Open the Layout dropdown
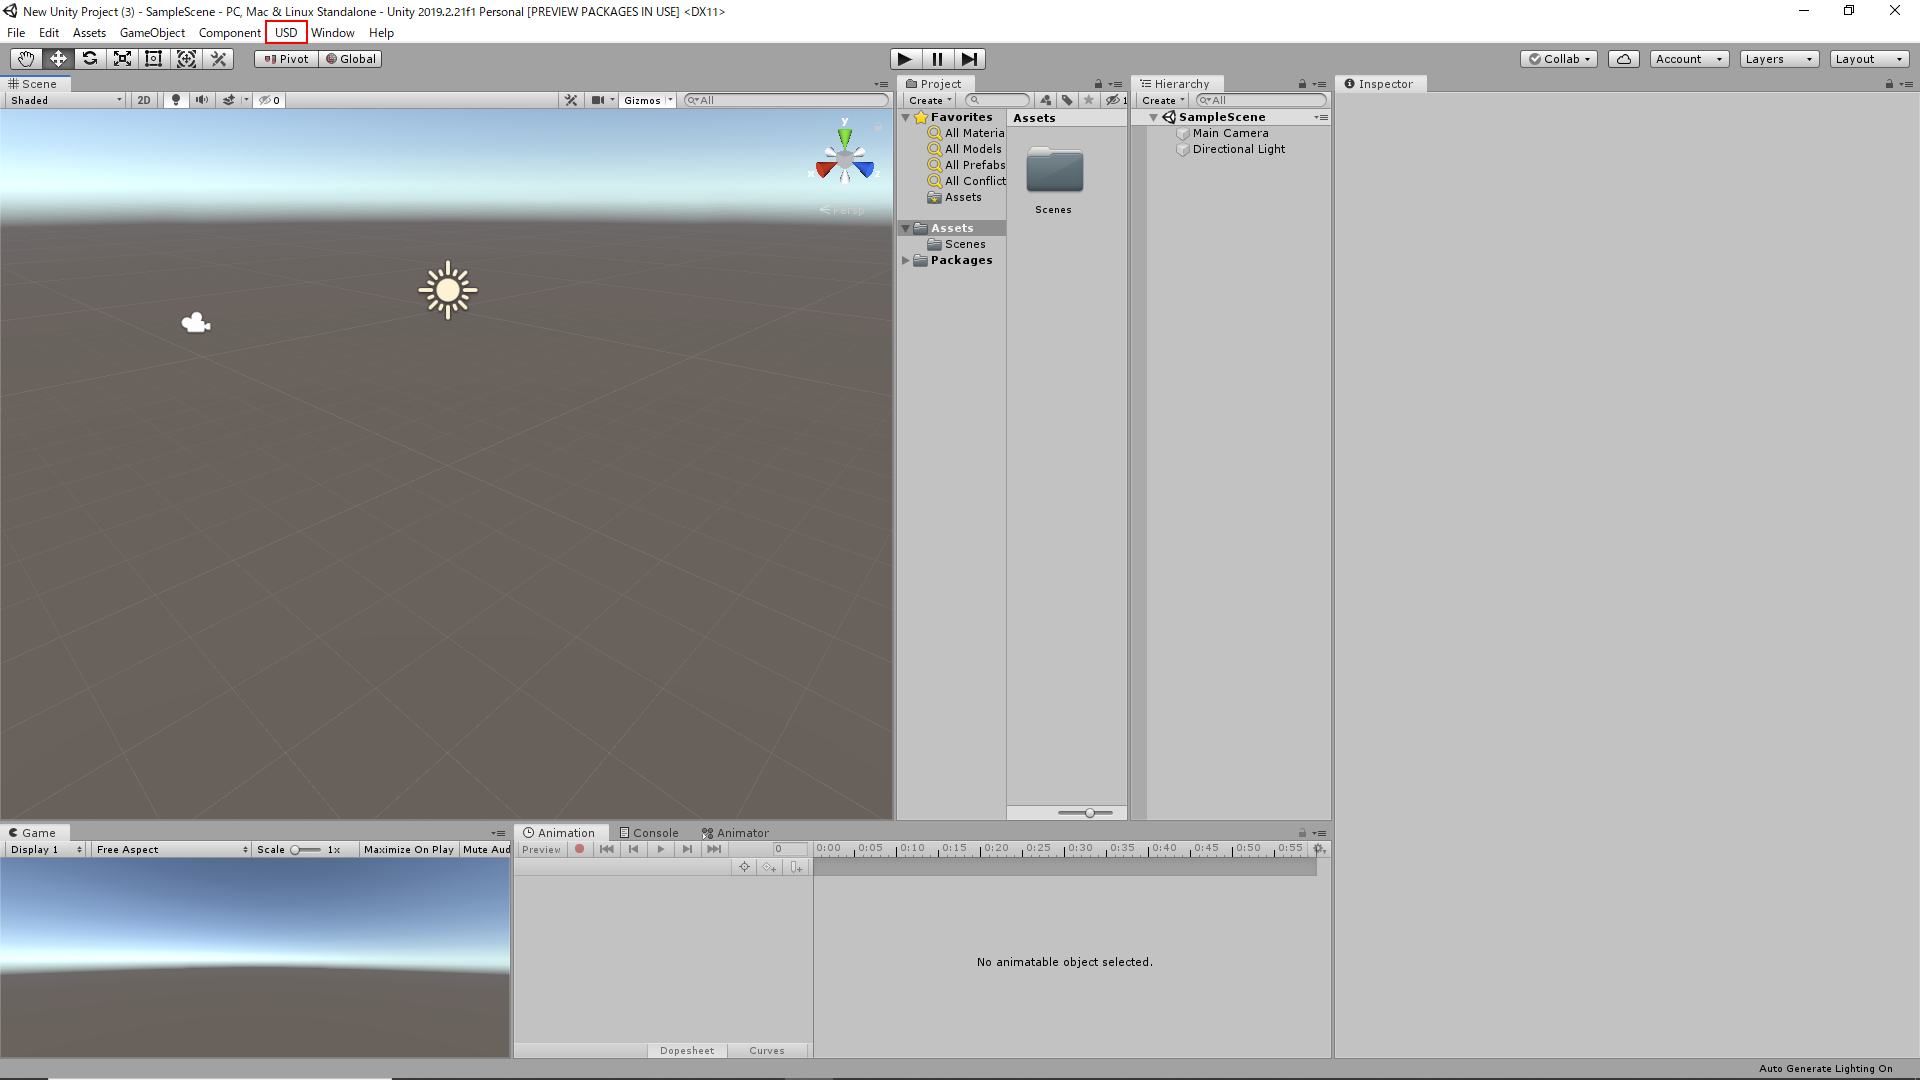 pyautogui.click(x=1869, y=59)
